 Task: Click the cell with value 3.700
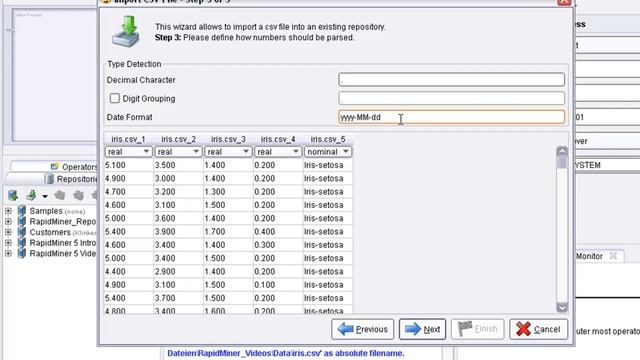point(178,298)
